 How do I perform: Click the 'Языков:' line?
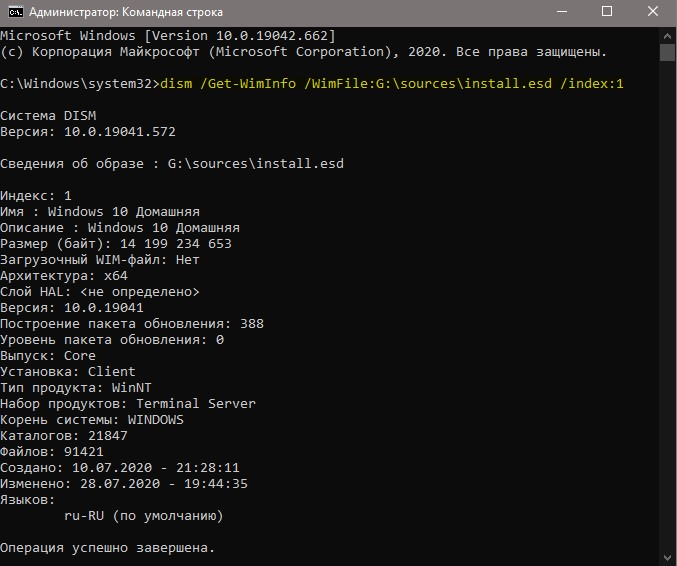(28, 500)
